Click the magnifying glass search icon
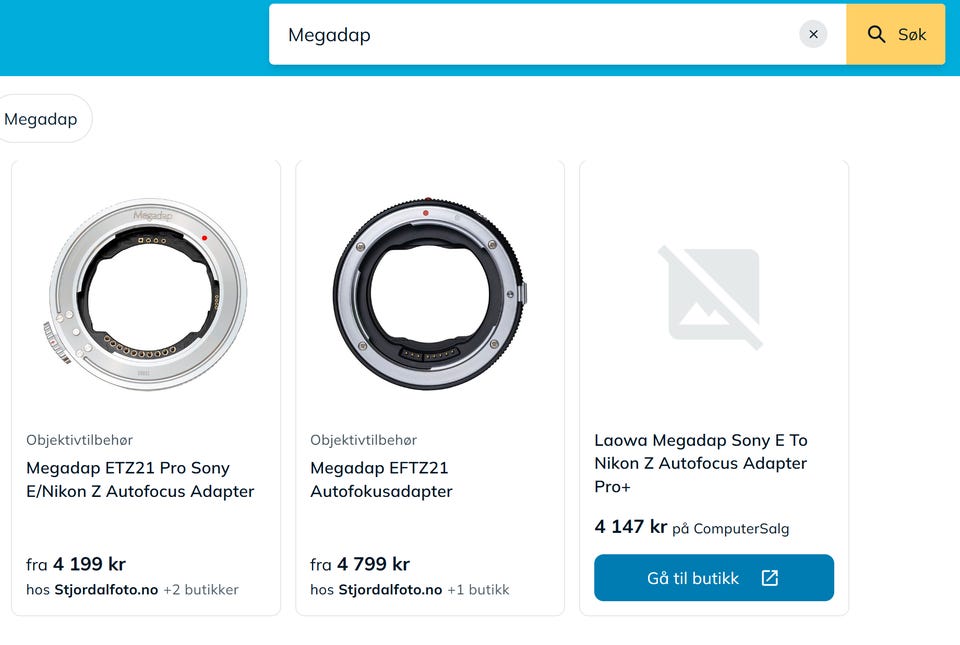Viewport: 960px width, 645px height. (877, 34)
